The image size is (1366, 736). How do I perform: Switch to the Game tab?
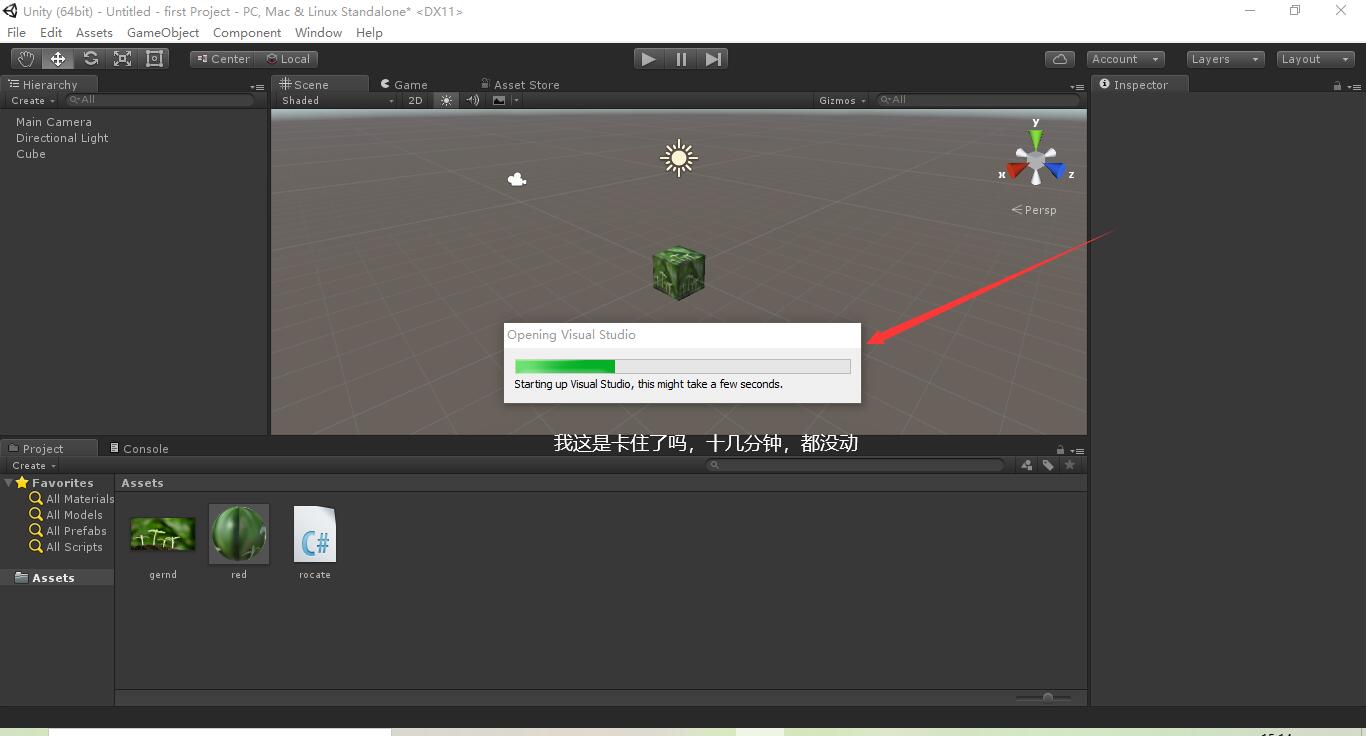pyautogui.click(x=404, y=84)
